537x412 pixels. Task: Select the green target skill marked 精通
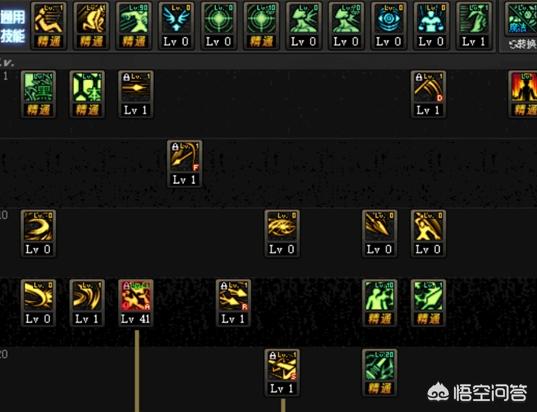pyautogui.click(x=261, y=26)
